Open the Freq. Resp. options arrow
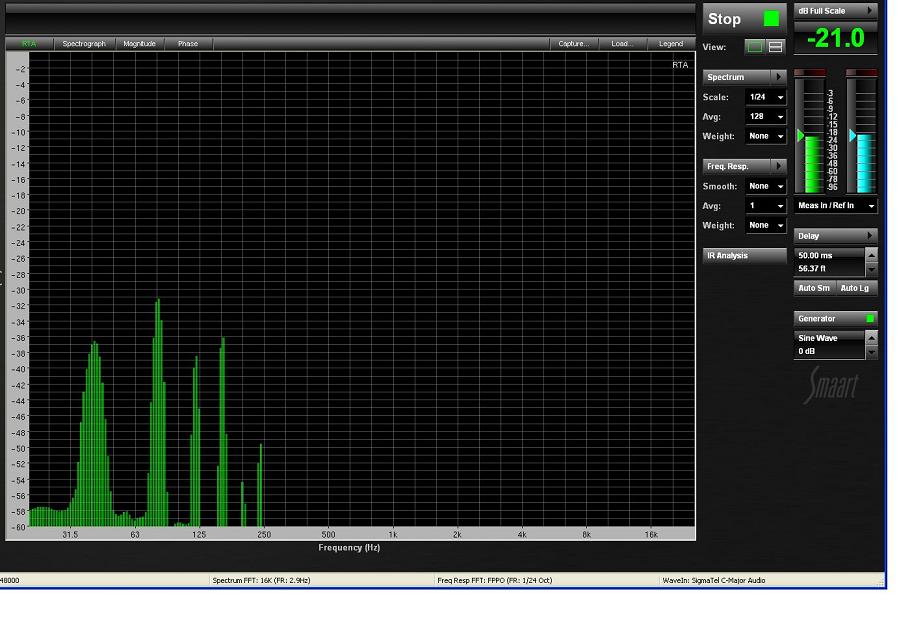899x624 pixels. pyautogui.click(x=779, y=166)
